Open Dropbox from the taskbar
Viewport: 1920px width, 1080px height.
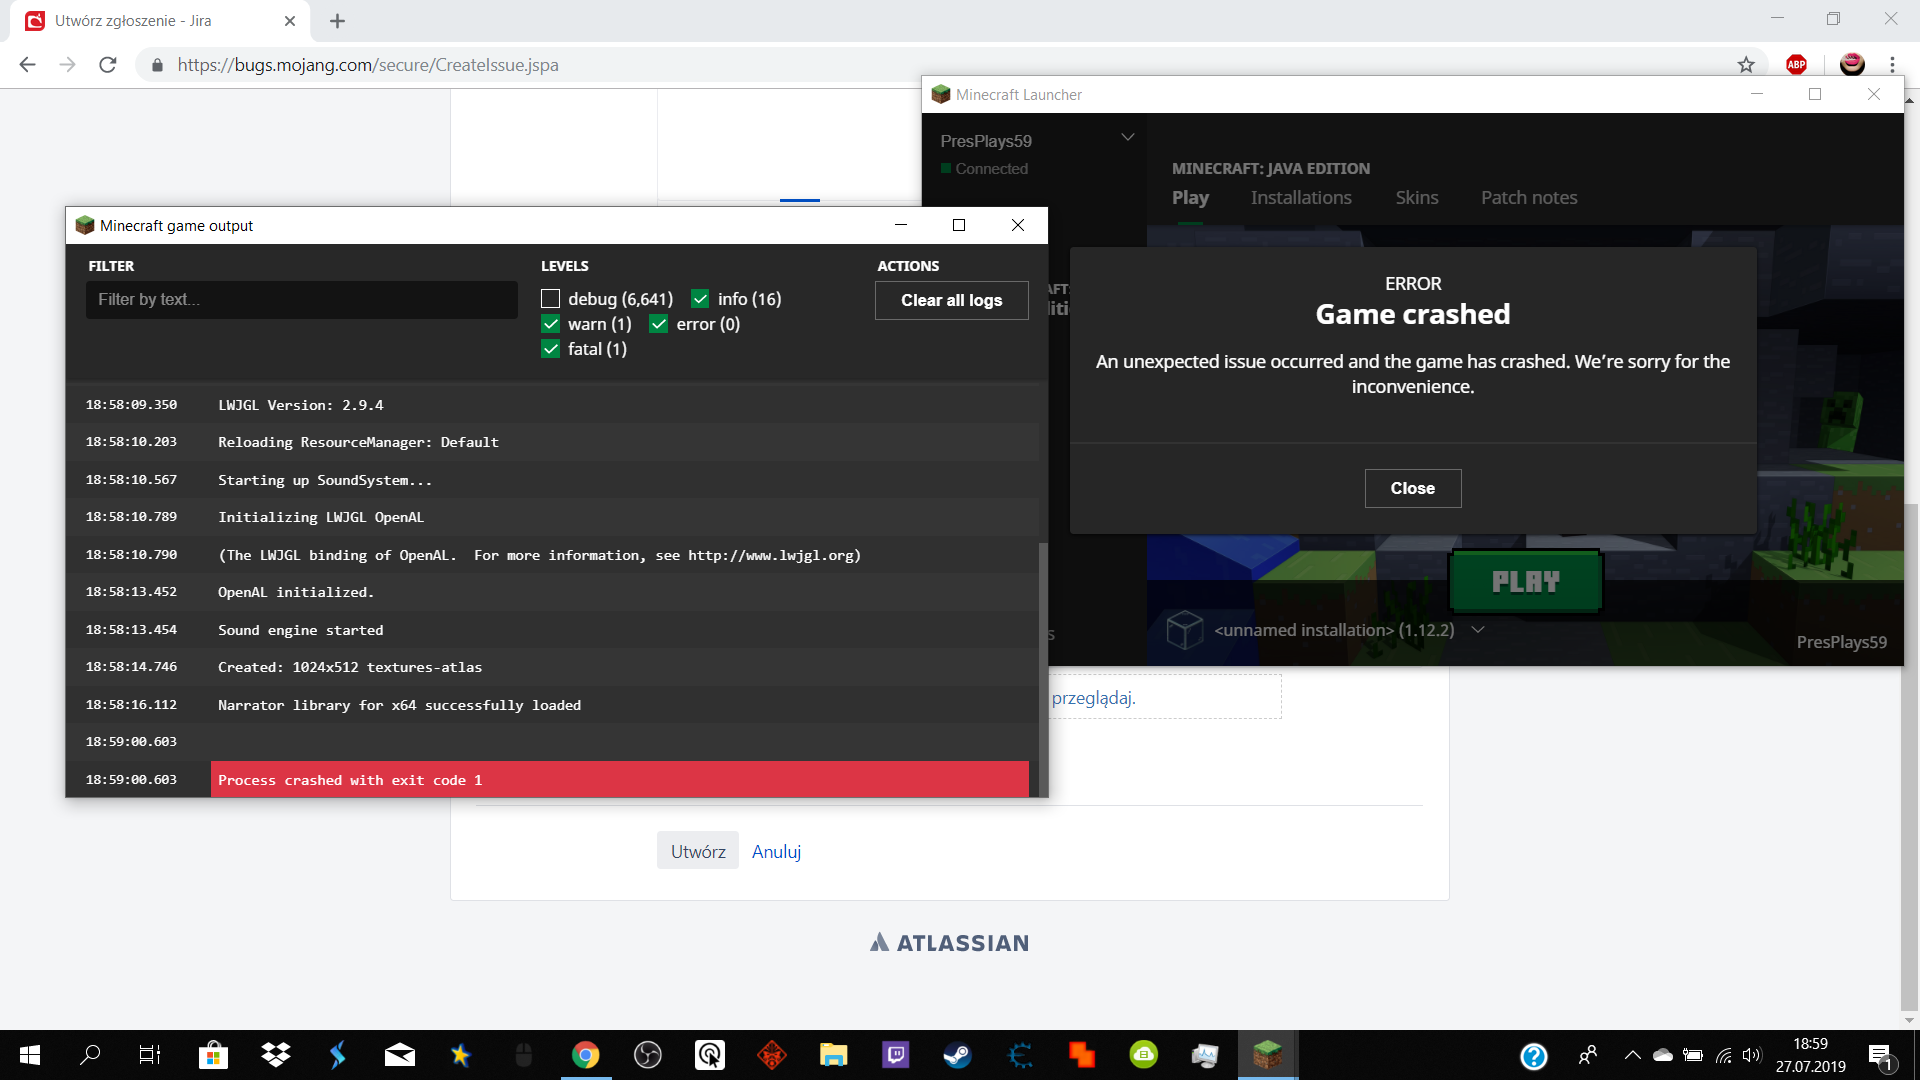(x=275, y=1055)
